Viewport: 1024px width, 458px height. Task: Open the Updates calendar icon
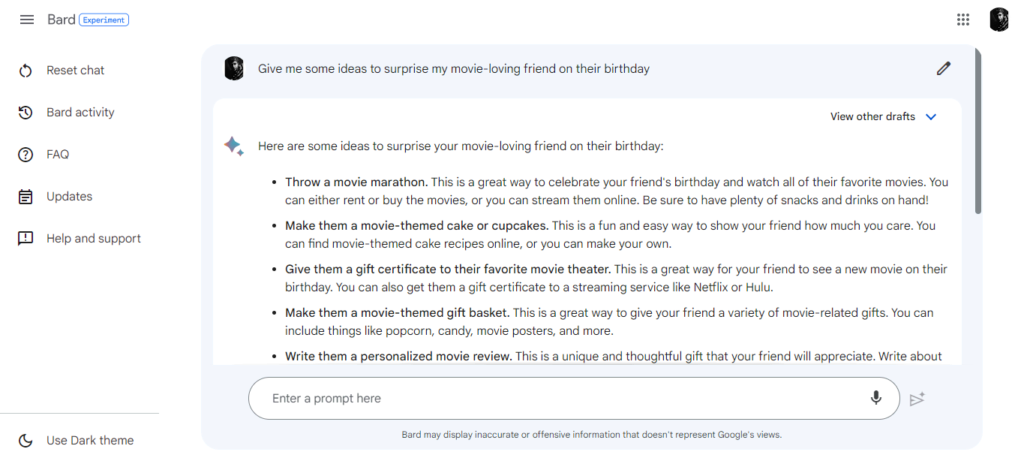(x=26, y=197)
